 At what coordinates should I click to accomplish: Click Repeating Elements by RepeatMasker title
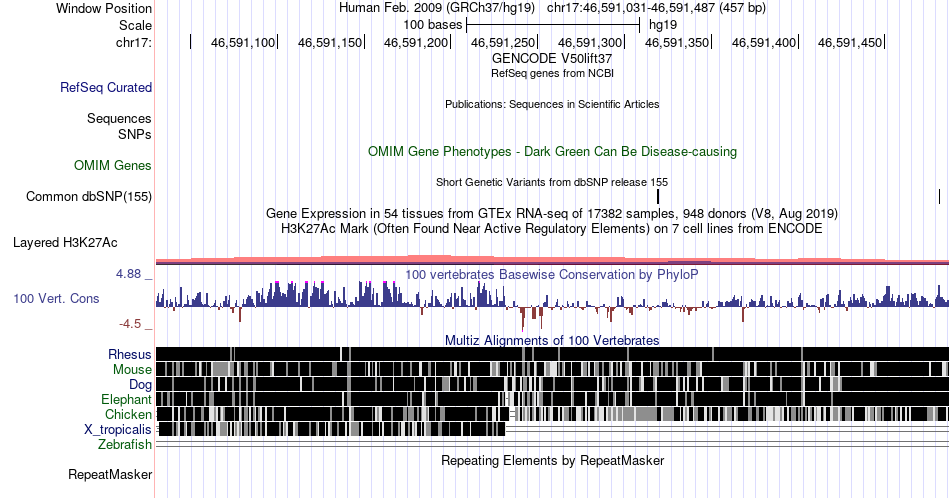click(x=552, y=460)
